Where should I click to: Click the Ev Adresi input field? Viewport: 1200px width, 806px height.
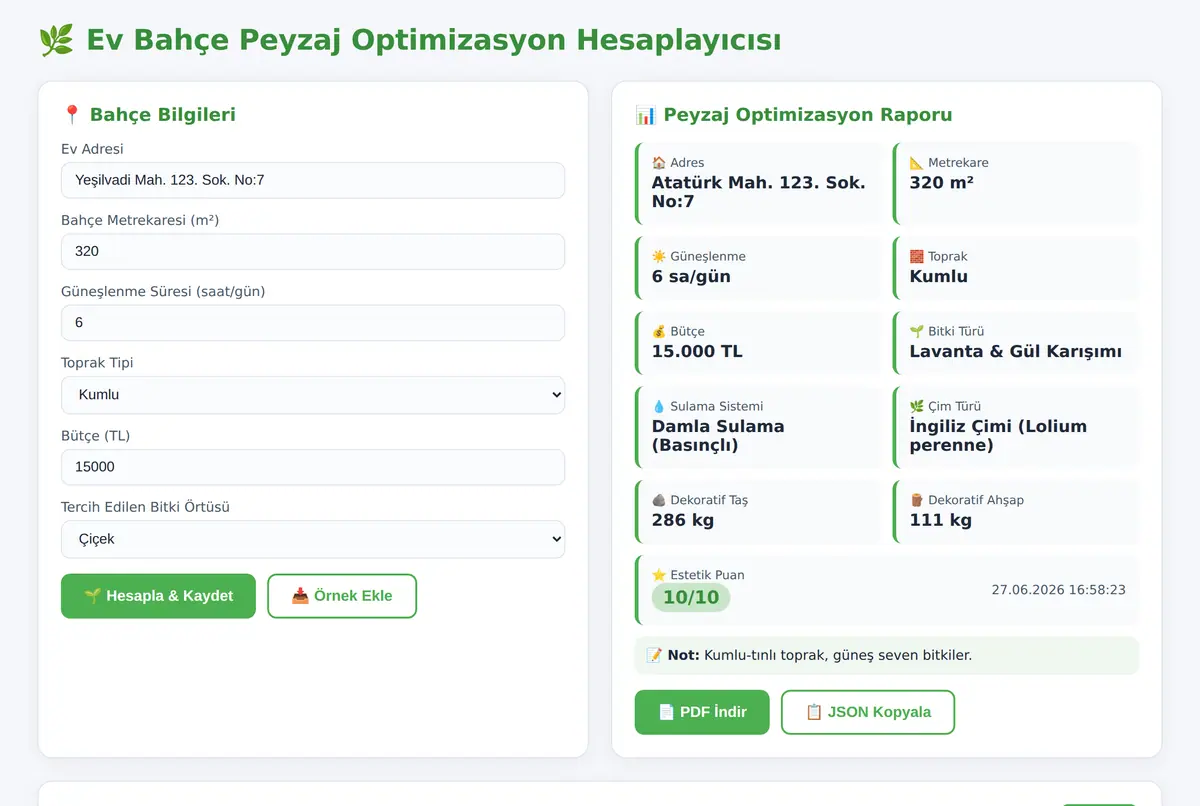pyautogui.click(x=313, y=180)
